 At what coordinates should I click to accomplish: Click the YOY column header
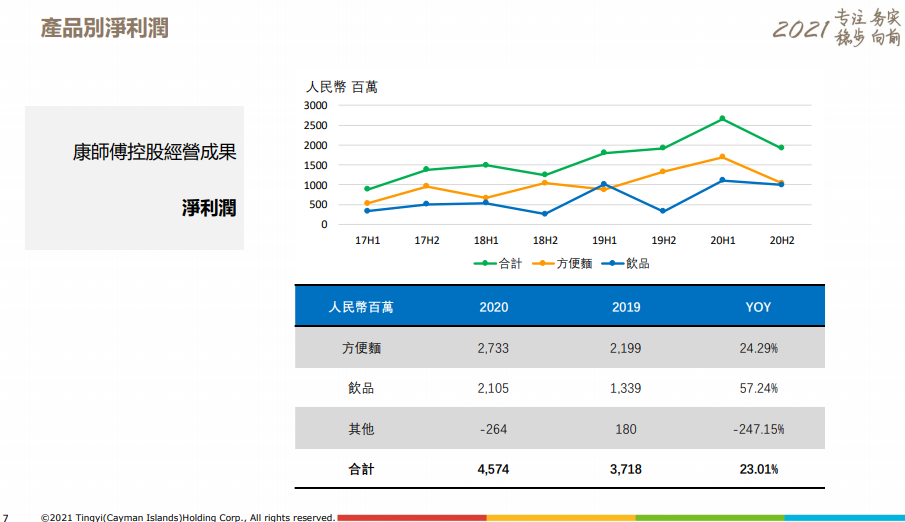point(758,307)
